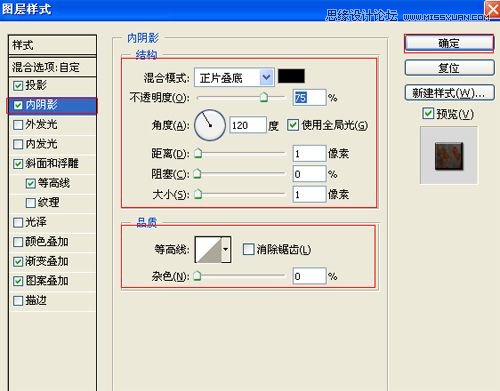Image resolution: width=500 pixels, height=391 pixels.
Task: Click the opacity value field
Action: click(309, 97)
